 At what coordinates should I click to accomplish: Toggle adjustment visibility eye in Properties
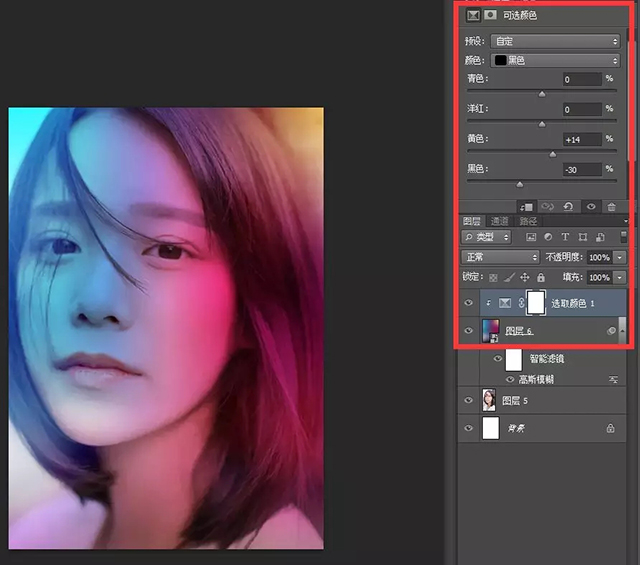pyautogui.click(x=591, y=206)
